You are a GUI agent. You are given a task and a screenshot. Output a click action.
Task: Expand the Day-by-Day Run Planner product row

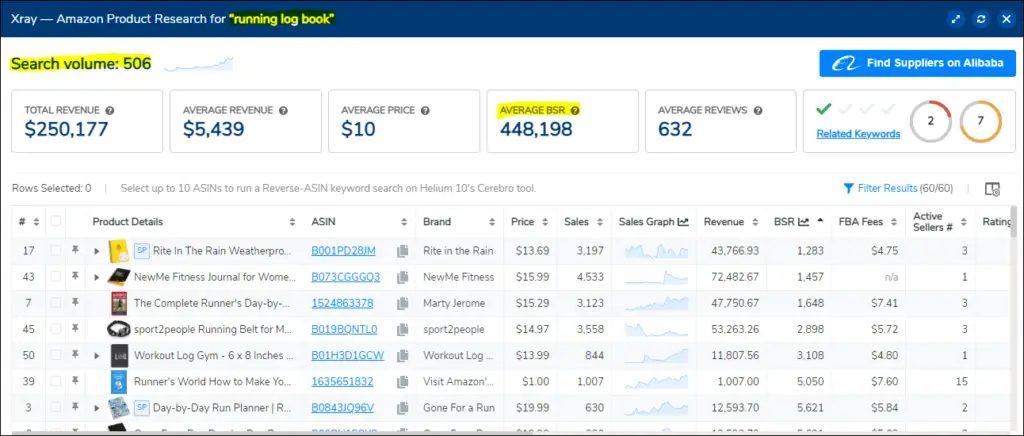pos(97,407)
